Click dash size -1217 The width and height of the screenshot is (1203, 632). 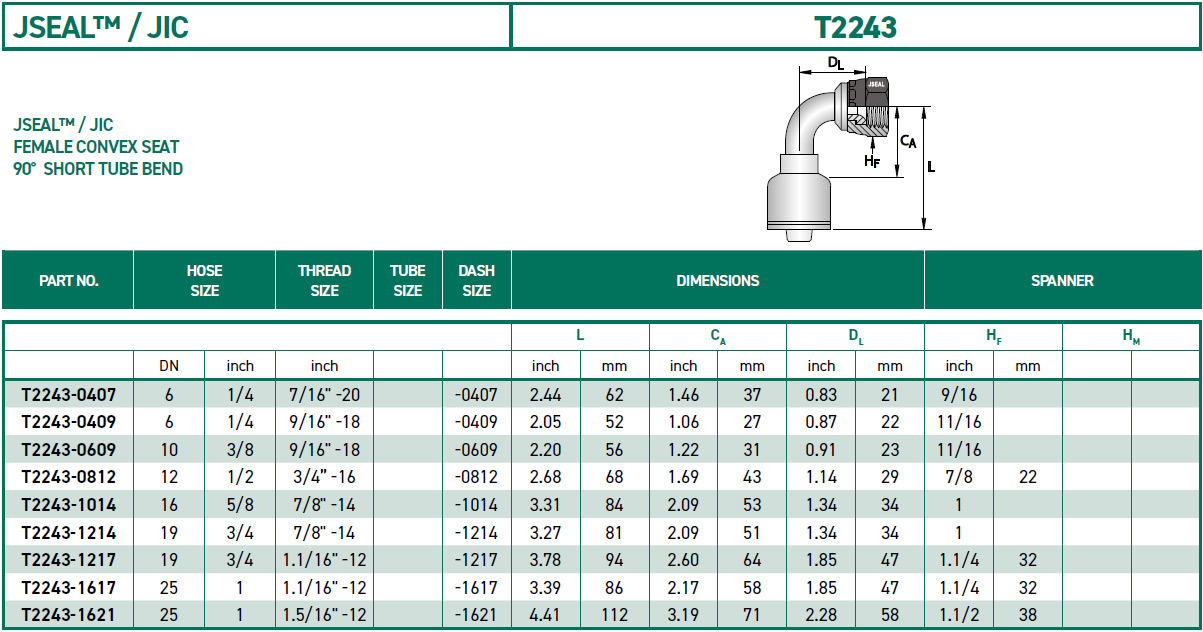click(x=476, y=560)
